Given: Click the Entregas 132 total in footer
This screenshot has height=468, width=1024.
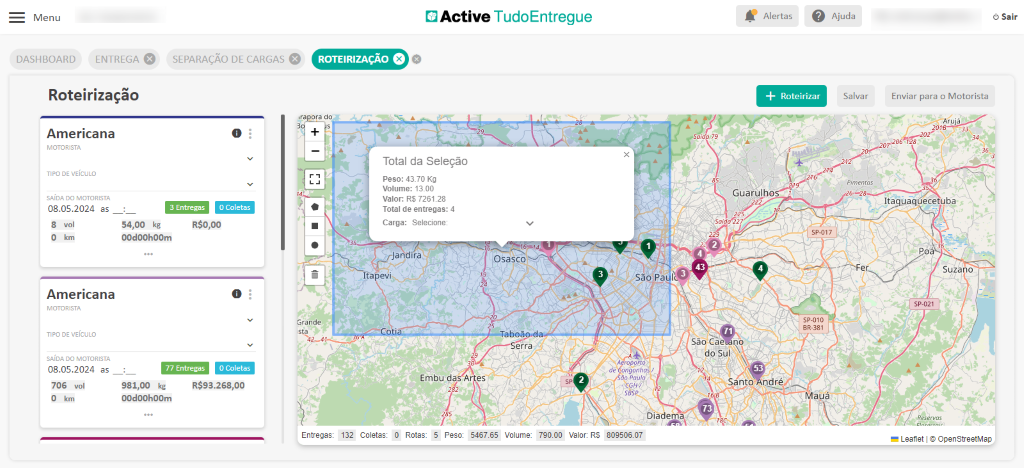Looking at the screenshot, I should coord(328,435).
